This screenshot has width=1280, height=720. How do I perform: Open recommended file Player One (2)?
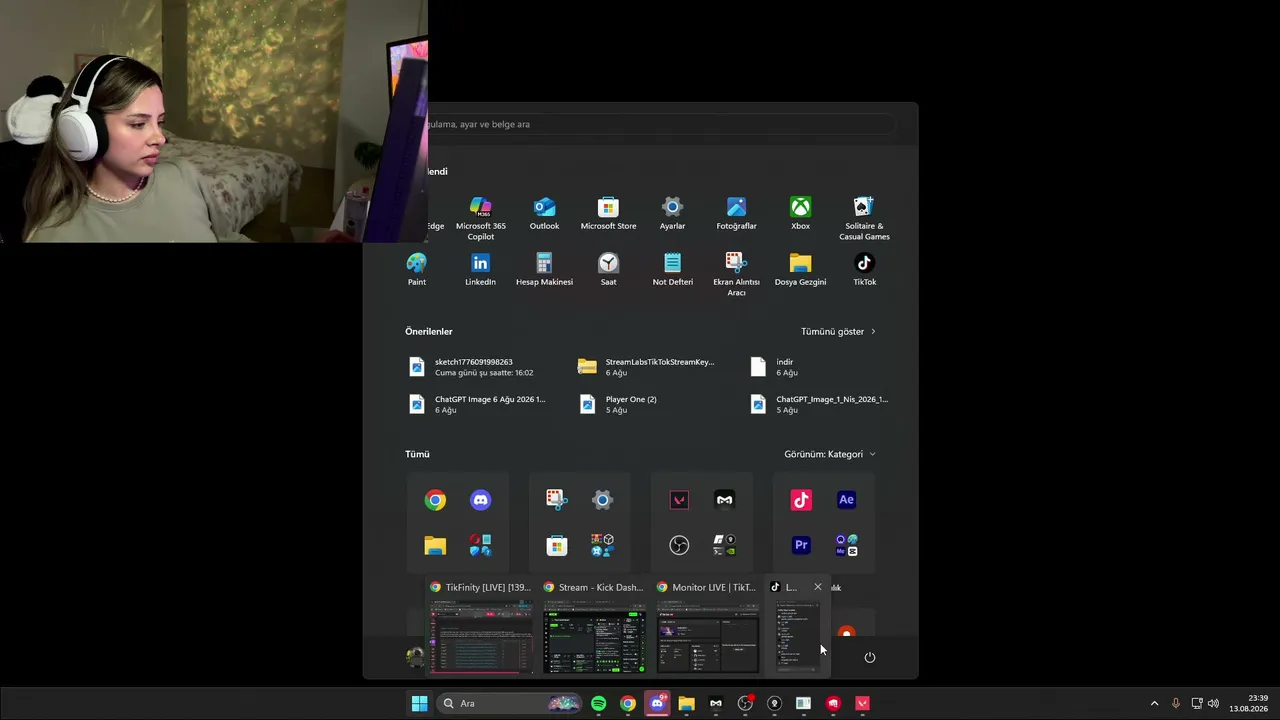[647, 404]
